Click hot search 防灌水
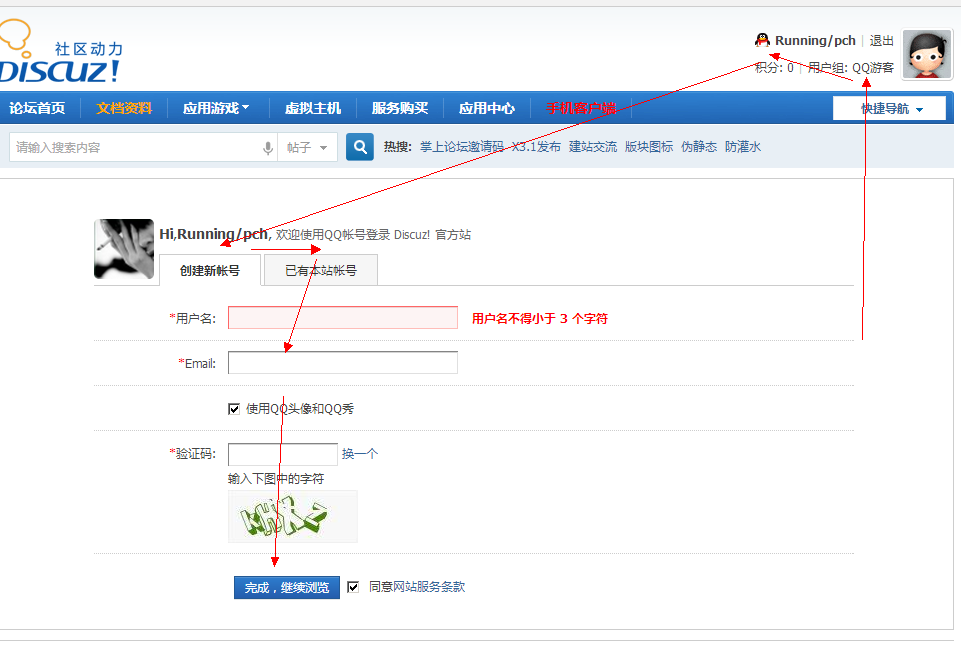The width and height of the screenshot is (961, 645). pos(743,147)
